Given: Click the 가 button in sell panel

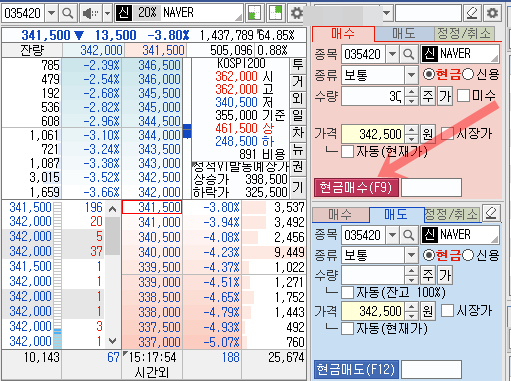Looking at the screenshot, I should pyautogui.click(x=445, y=275).
